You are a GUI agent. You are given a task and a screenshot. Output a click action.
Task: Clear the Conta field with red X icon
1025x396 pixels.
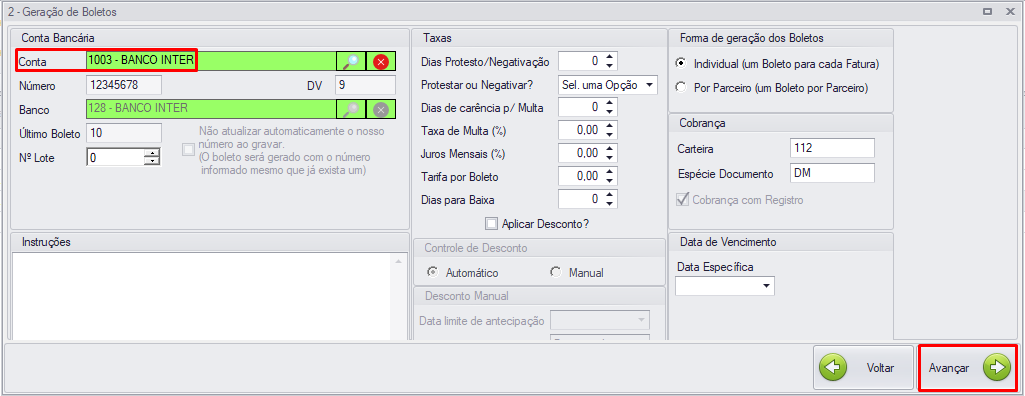(381, 61)
